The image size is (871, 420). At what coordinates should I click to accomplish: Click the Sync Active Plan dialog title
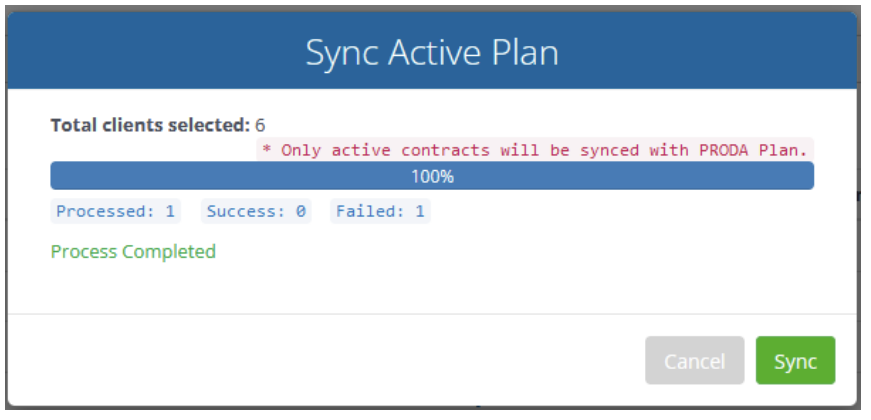(x=432, y=53)
